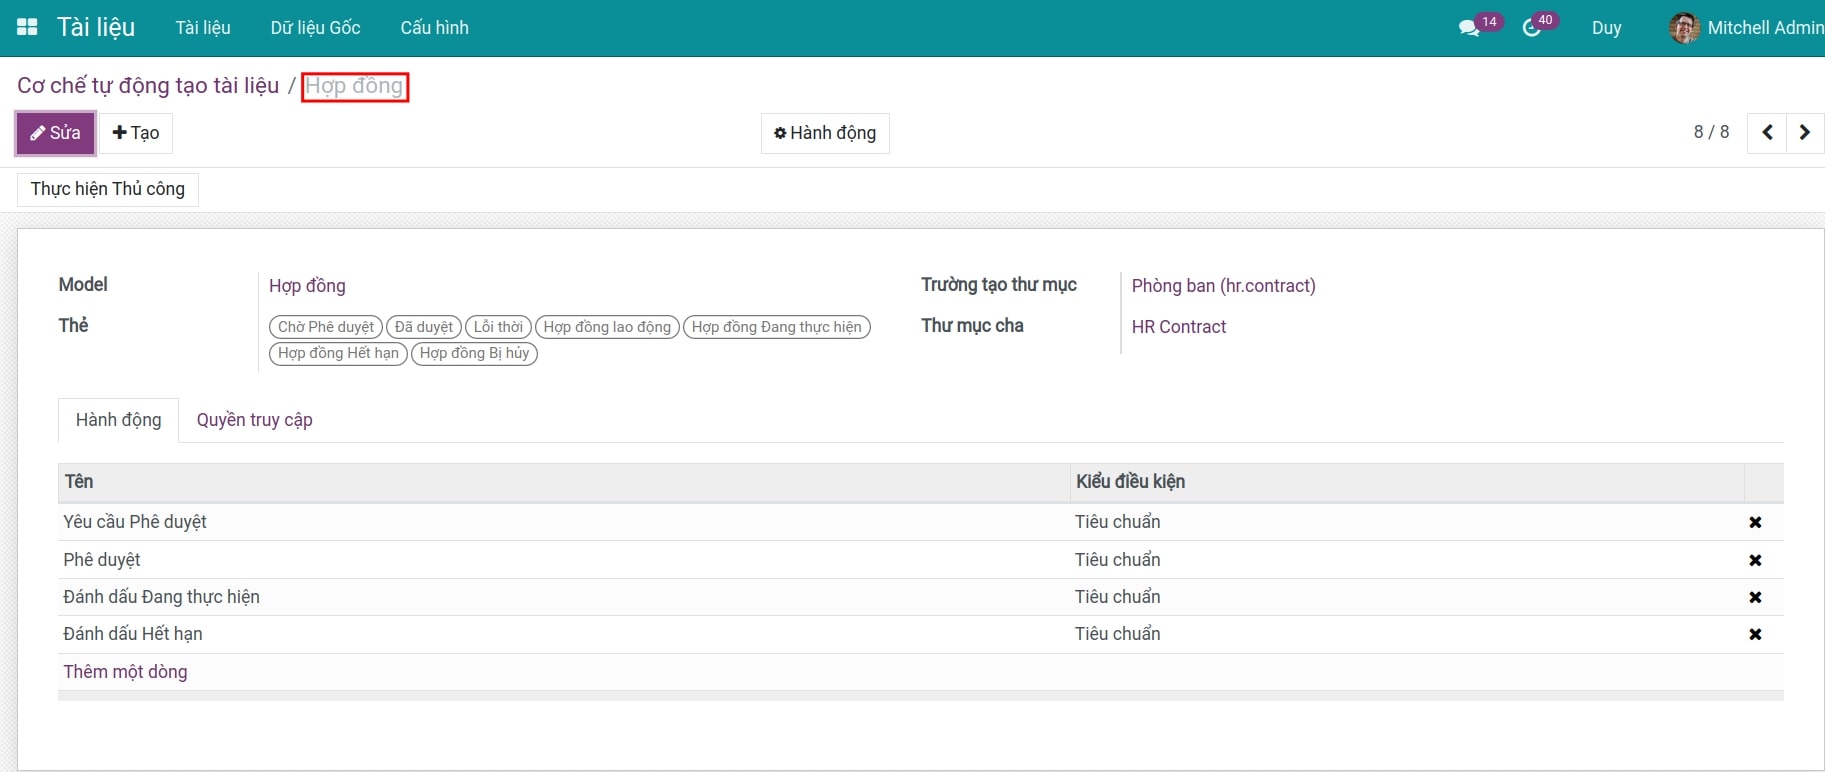1825x772 pixels.
Task: Select the Hành động tab
Action: 118,420
